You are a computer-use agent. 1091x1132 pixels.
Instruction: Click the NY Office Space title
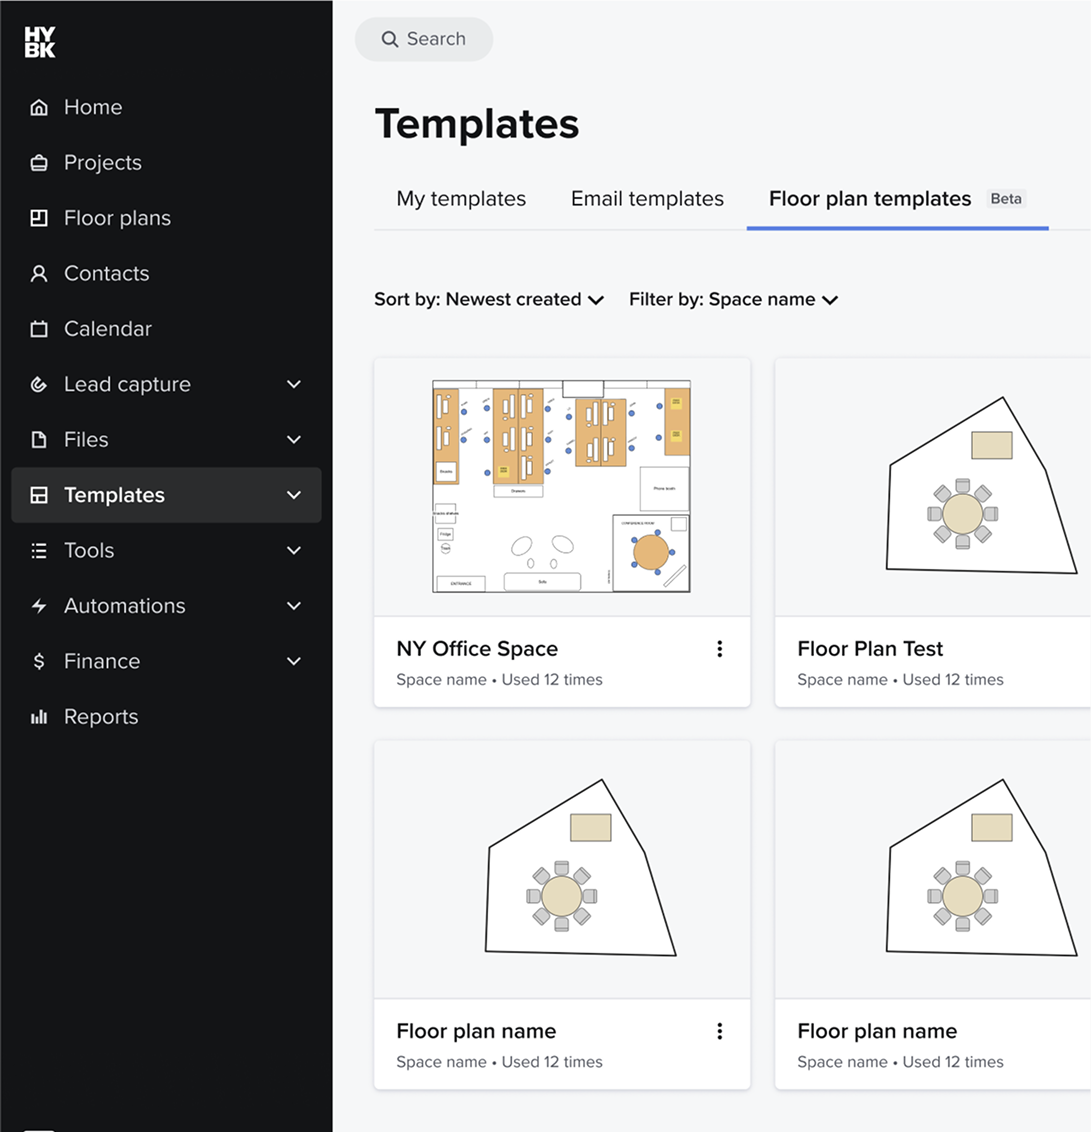[x=477, y=649]
